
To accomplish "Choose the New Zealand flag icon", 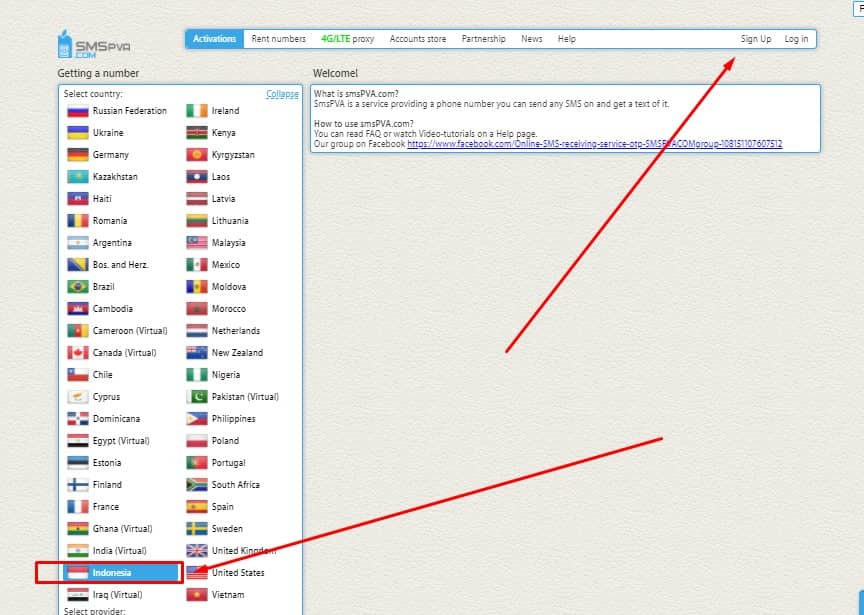I will 197,353.
